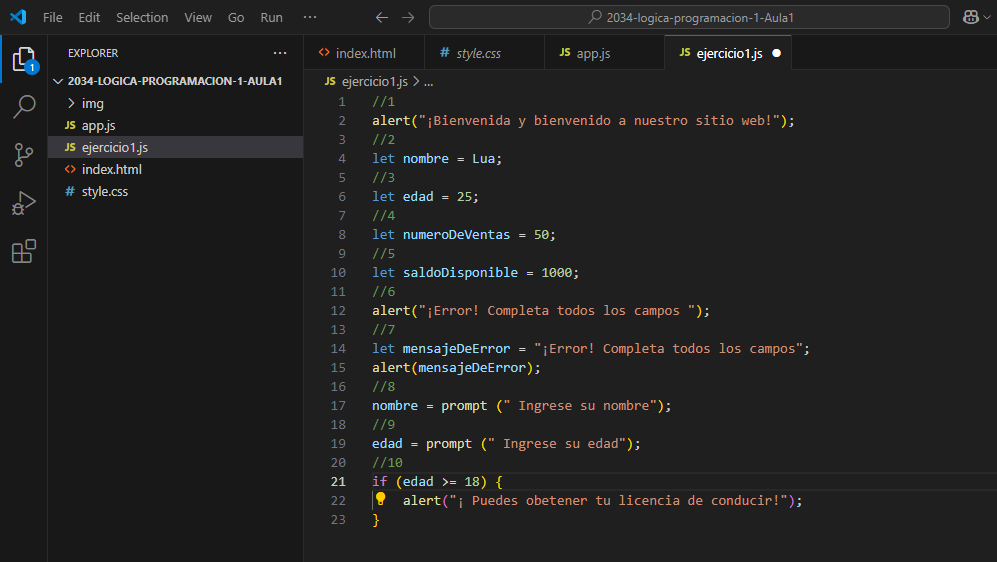This screenshot has width=997, height=562.
Task: Open Explorer more actions ellipsis
Action: click(280, 53)
